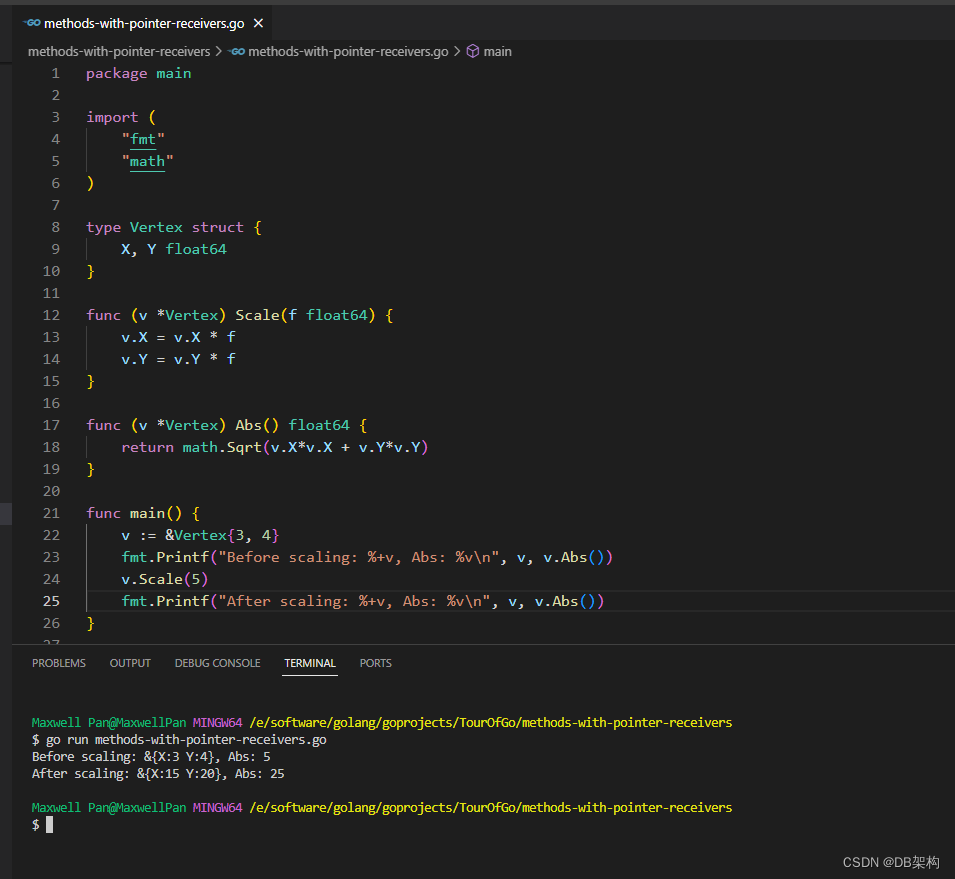Screen dimensions: 955x879
Task: Click 'import (' on line 3
Action: pos(121,118)
